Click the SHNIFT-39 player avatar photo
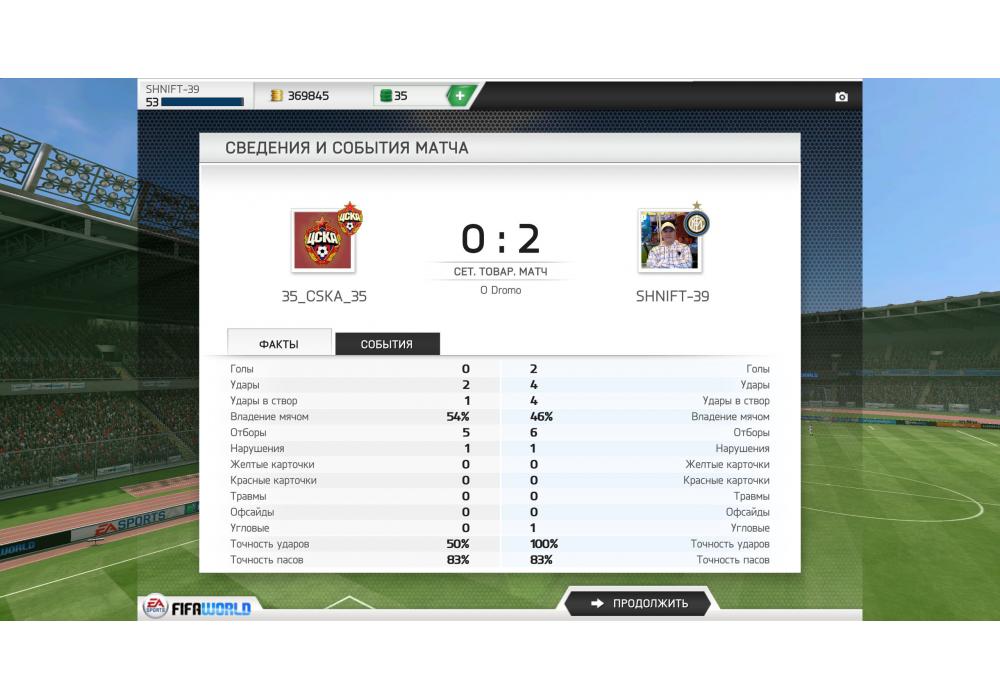1000x700 pixels. click(x=668, y=241)
